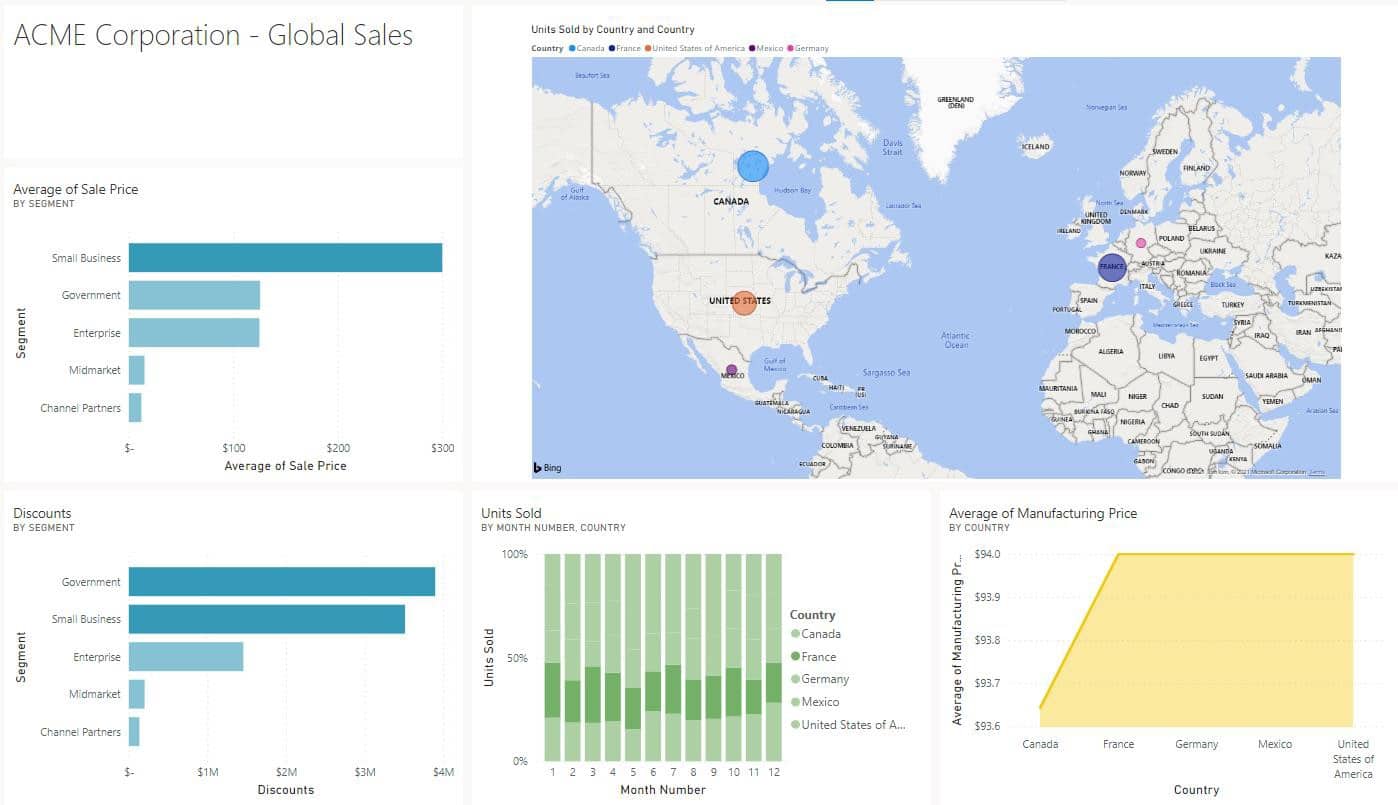Viewport: 1398px width, 805px height.
Task: Click the Units Sold chart title
Action: pos(511,513)
